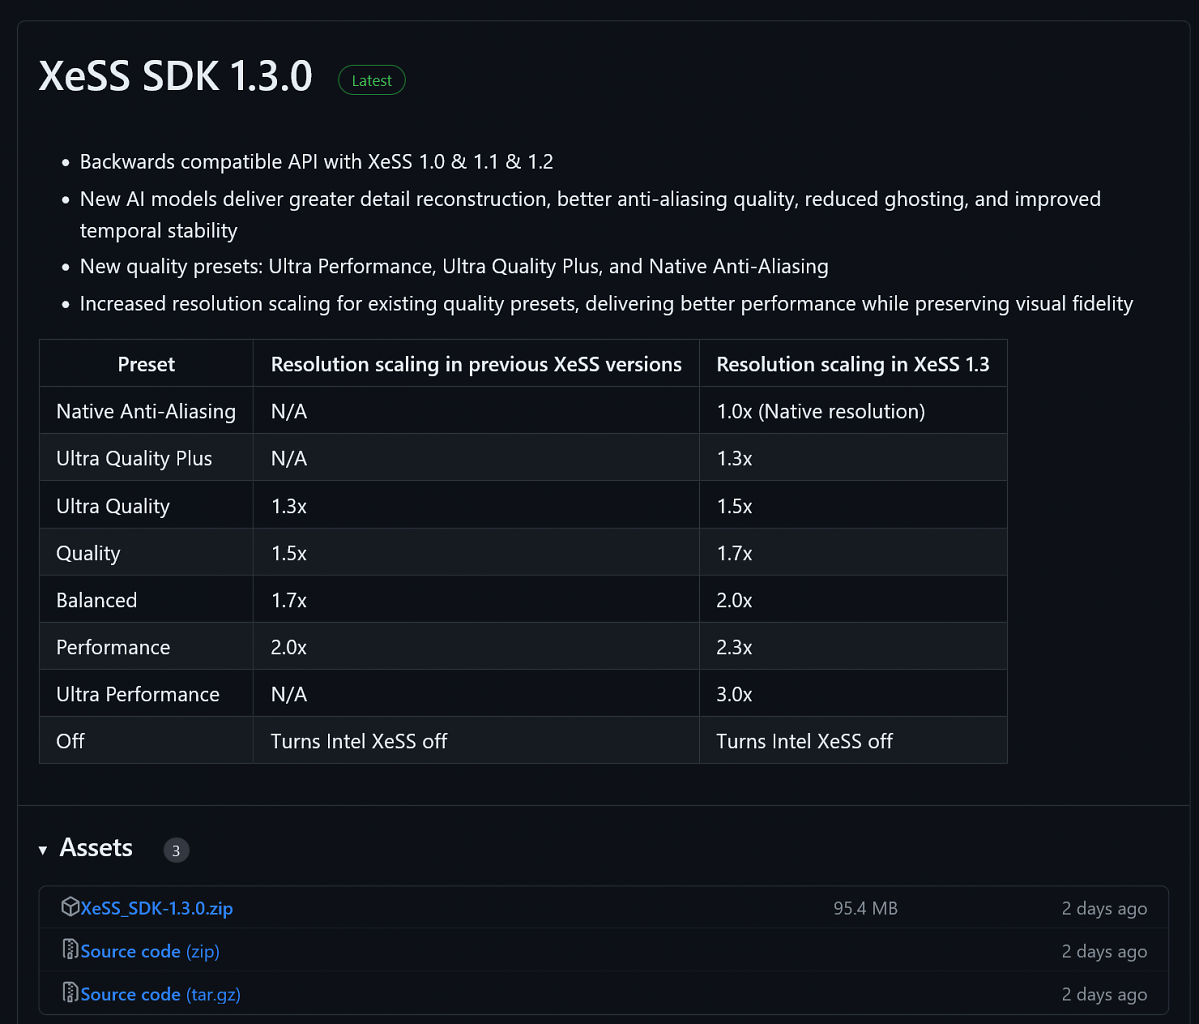The width and height of the screenshot is (1199, 1024).
Task: Click the Native Anti-Aliasing preset cell
Action: click(x=146, y=411)
